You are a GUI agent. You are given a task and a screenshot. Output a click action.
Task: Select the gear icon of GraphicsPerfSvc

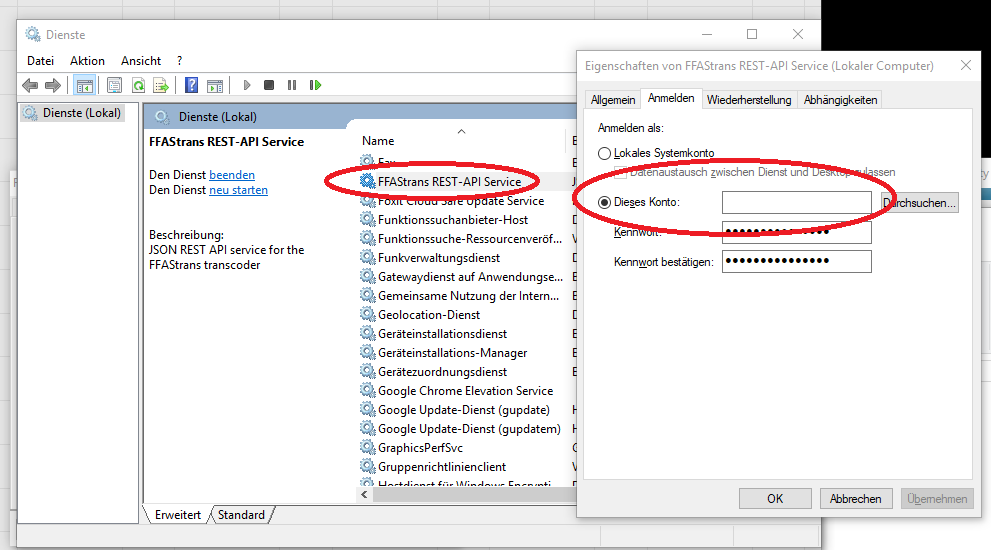[367, 448]
